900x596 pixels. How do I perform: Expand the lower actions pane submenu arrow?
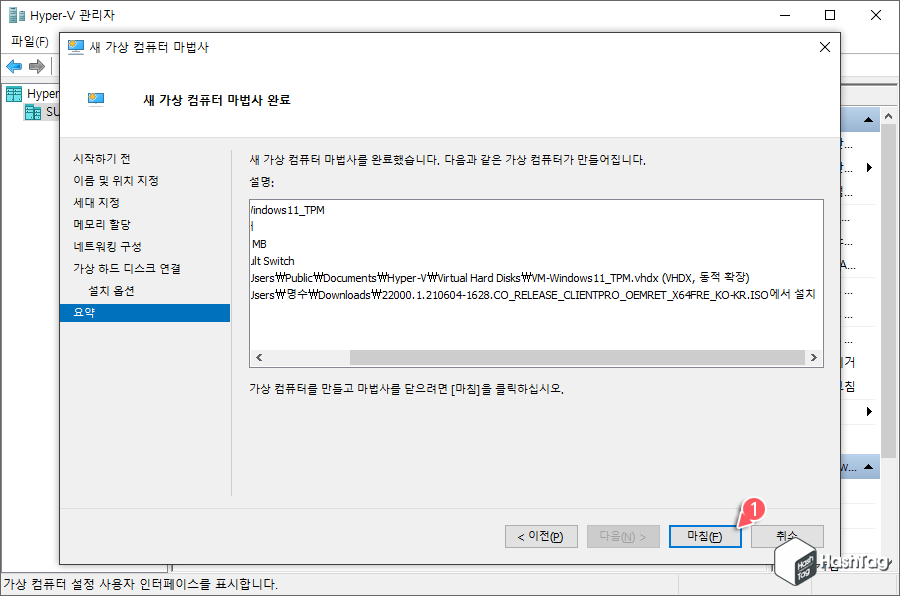[x=869, y=411]
